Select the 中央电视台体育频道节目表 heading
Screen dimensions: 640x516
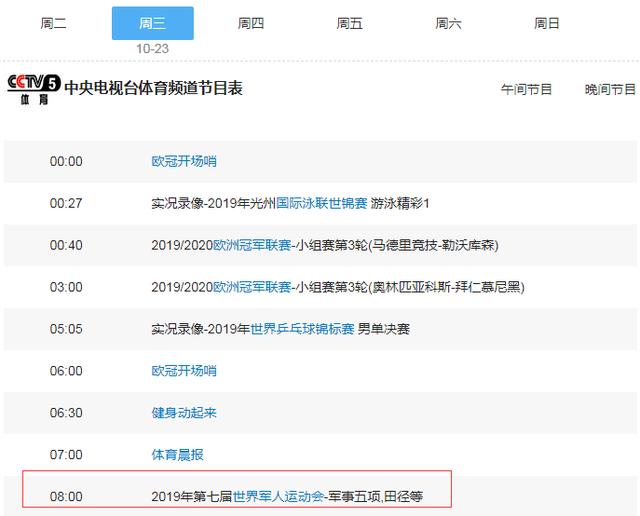tap(154, 88)
